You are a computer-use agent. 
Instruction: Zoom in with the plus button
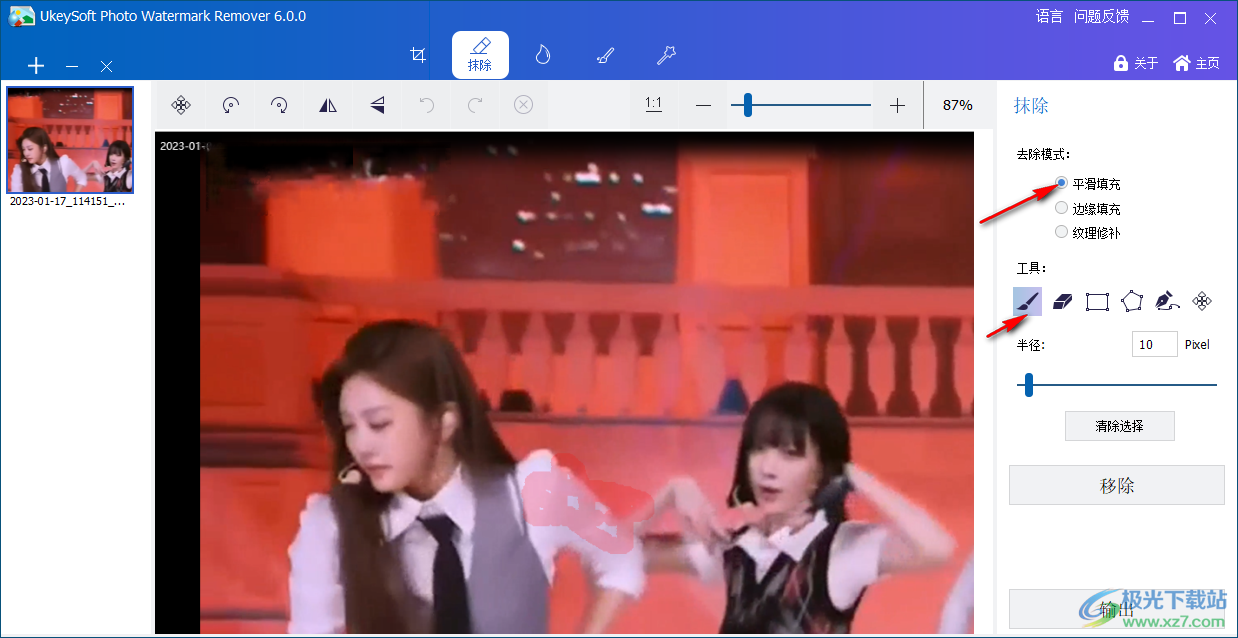pyautogui.click(x=897, y=105)
